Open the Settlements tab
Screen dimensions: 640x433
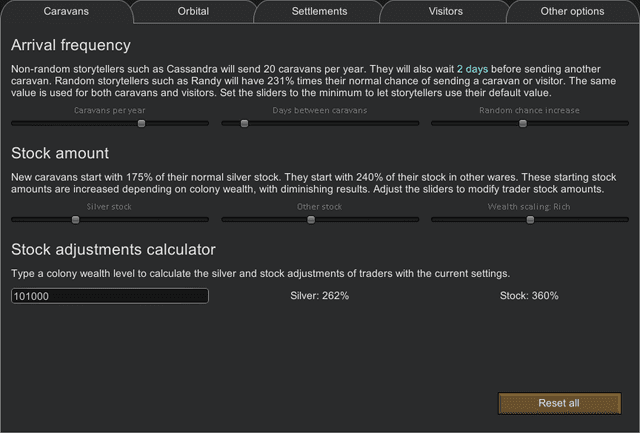pyautogui.click(x=319, y=12)
